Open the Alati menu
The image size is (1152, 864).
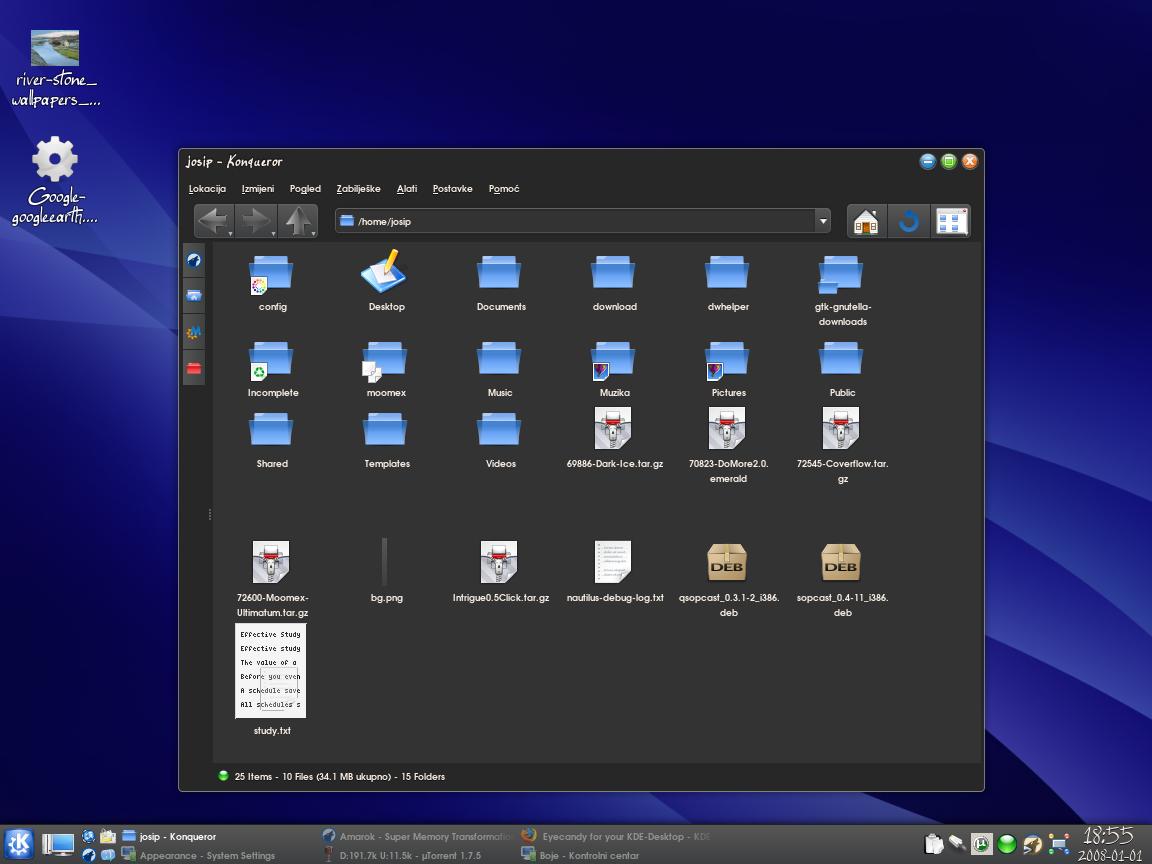coord(407,189)
